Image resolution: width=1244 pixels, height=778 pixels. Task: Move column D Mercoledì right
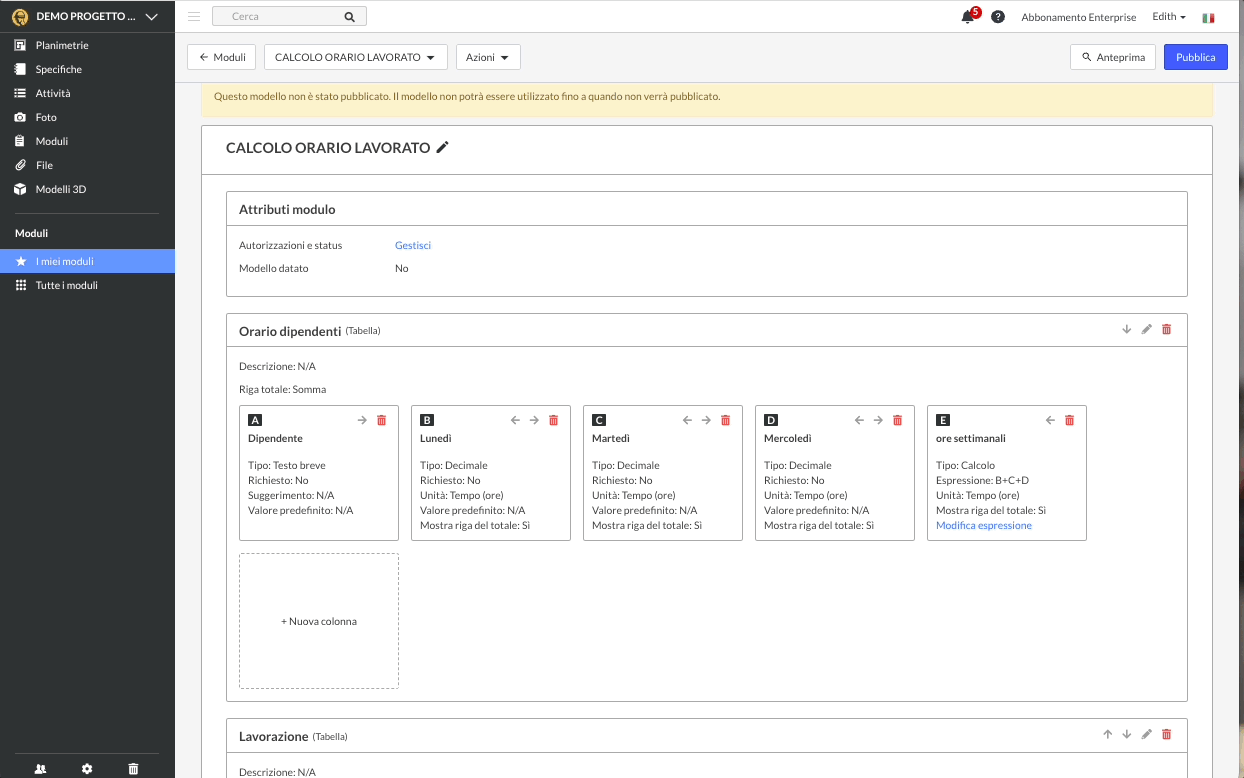878,420
